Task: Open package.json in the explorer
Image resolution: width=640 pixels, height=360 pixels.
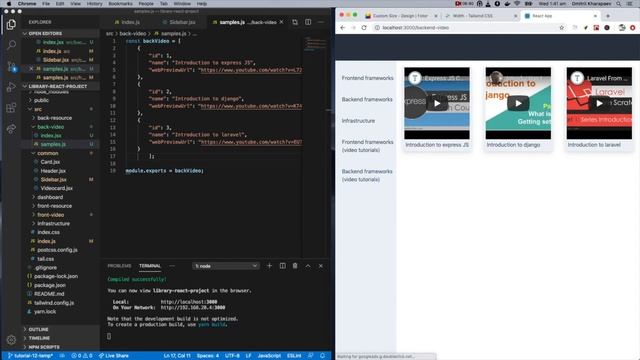Action: tap(50, 286)
